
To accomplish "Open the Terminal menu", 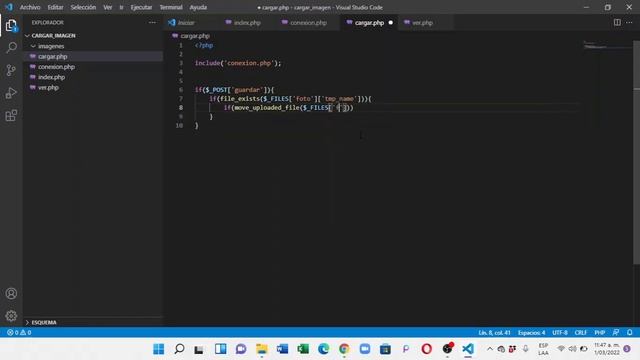I will coord(171,7).
